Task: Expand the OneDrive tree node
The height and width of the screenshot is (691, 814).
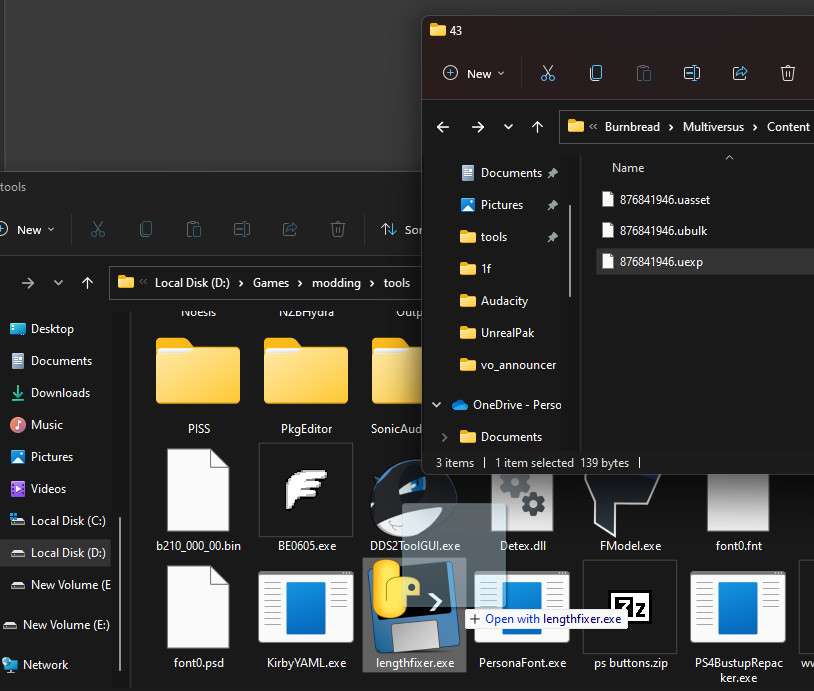Action: coord(436,405)
